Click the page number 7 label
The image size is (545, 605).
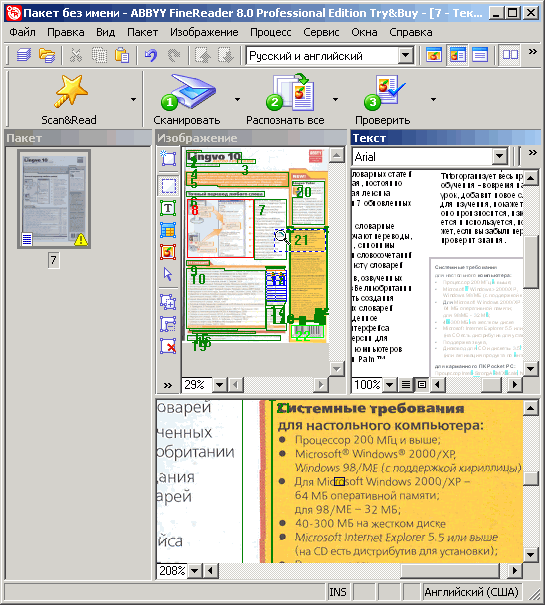[x=54, y=260]
